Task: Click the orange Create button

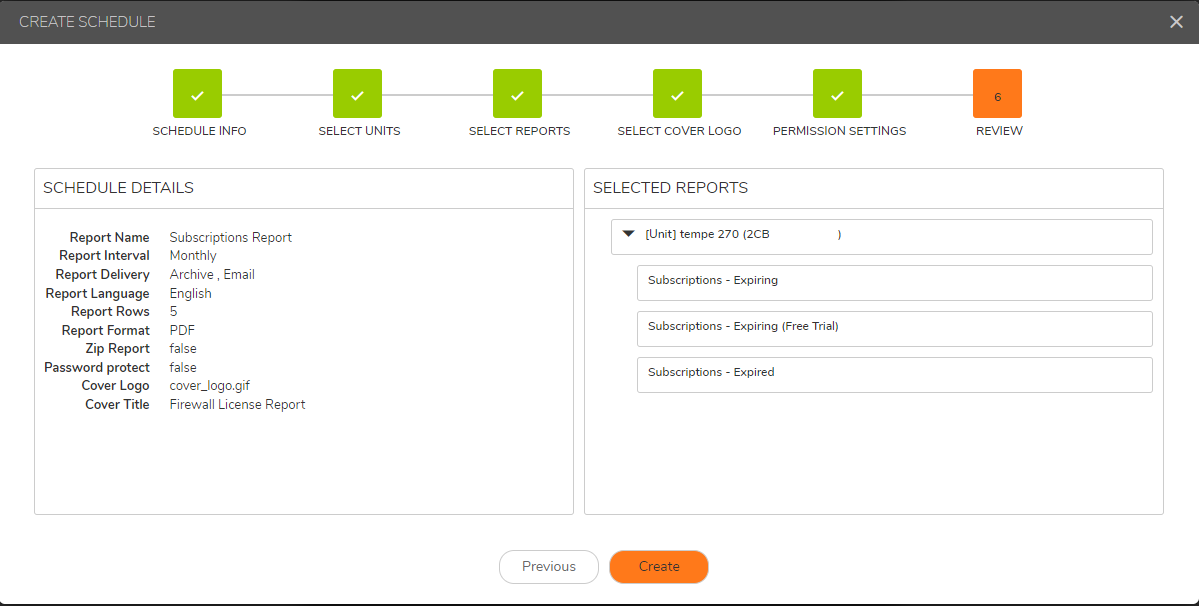Action: click(x=658, y=567)
